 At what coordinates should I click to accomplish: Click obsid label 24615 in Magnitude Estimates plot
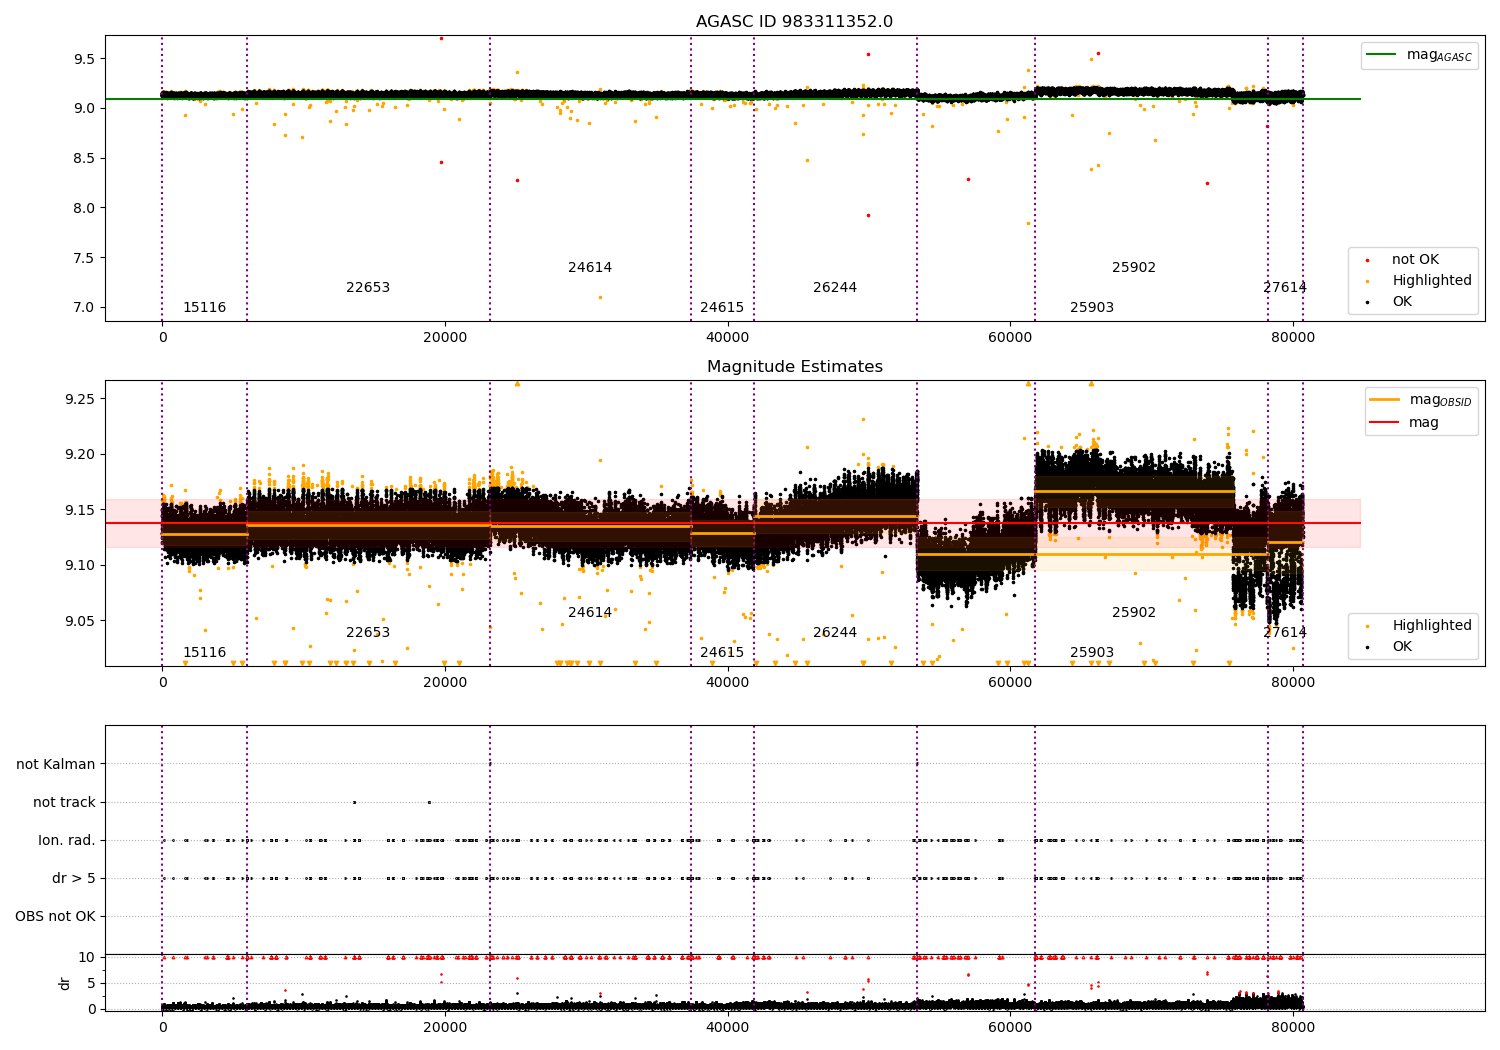click(722, 653)
